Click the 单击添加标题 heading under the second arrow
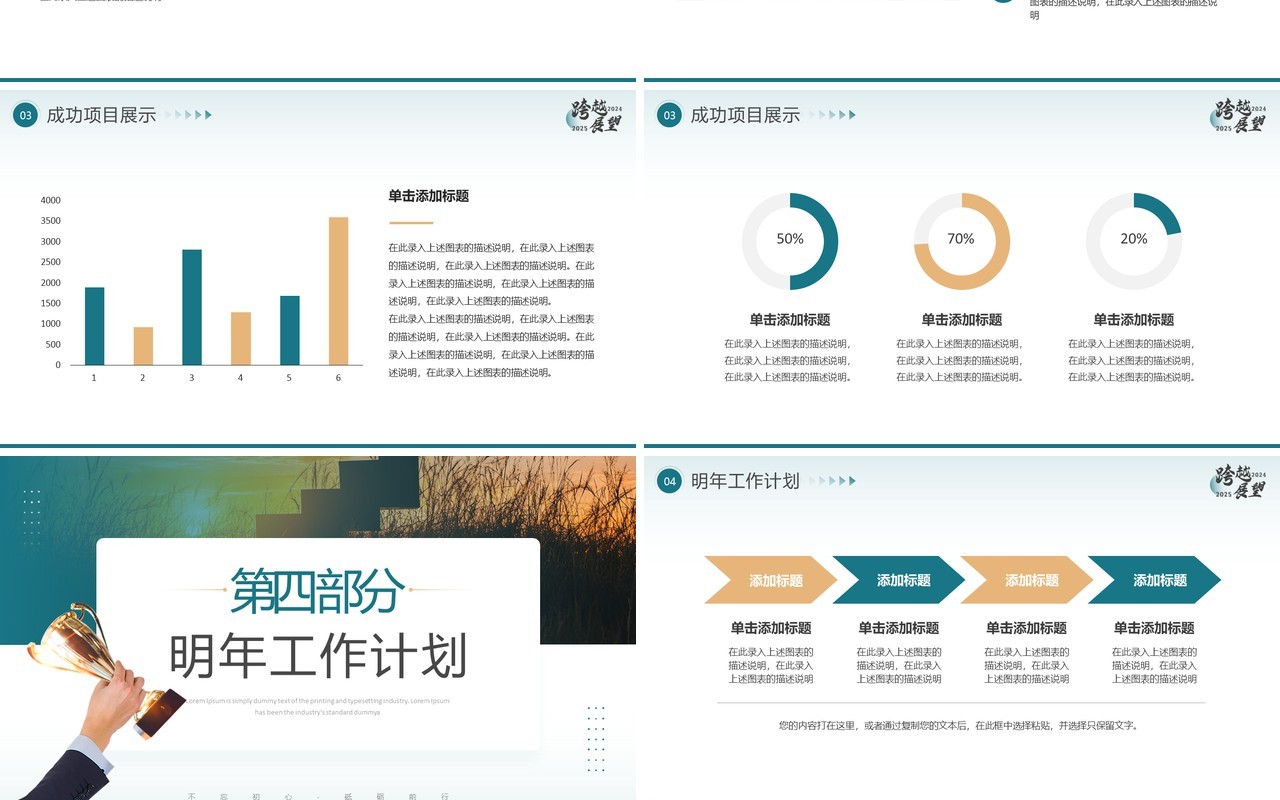The height and width of the screenshot is (800, 1280). pos(899,628)
